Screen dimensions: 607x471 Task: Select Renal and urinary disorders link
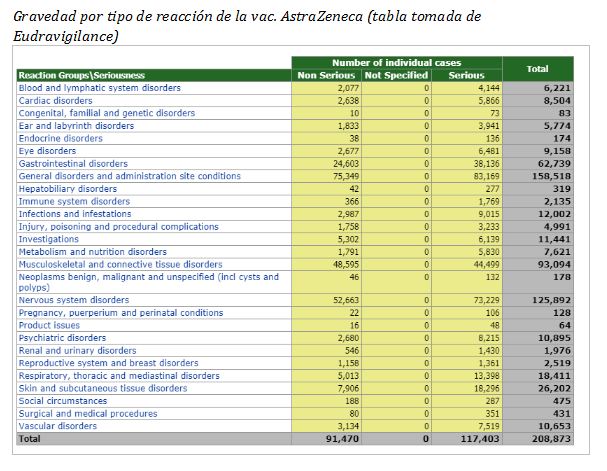pos(77,351)
